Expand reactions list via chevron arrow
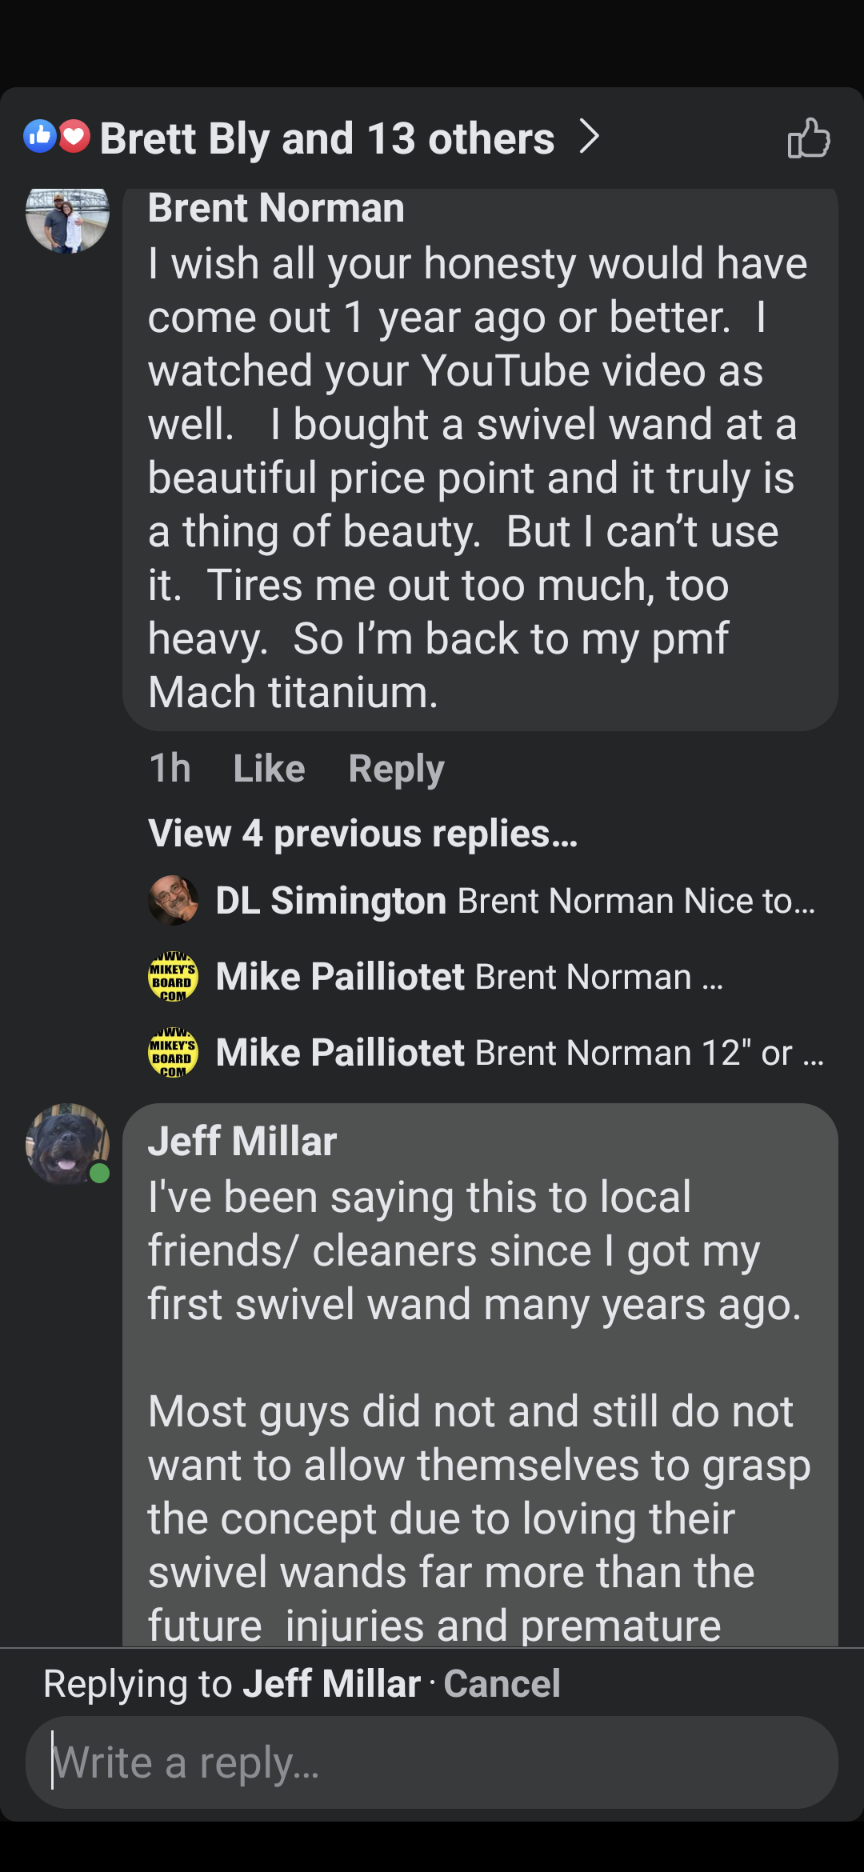Viewport: 864px width, 1872px height. click(590, 136)
